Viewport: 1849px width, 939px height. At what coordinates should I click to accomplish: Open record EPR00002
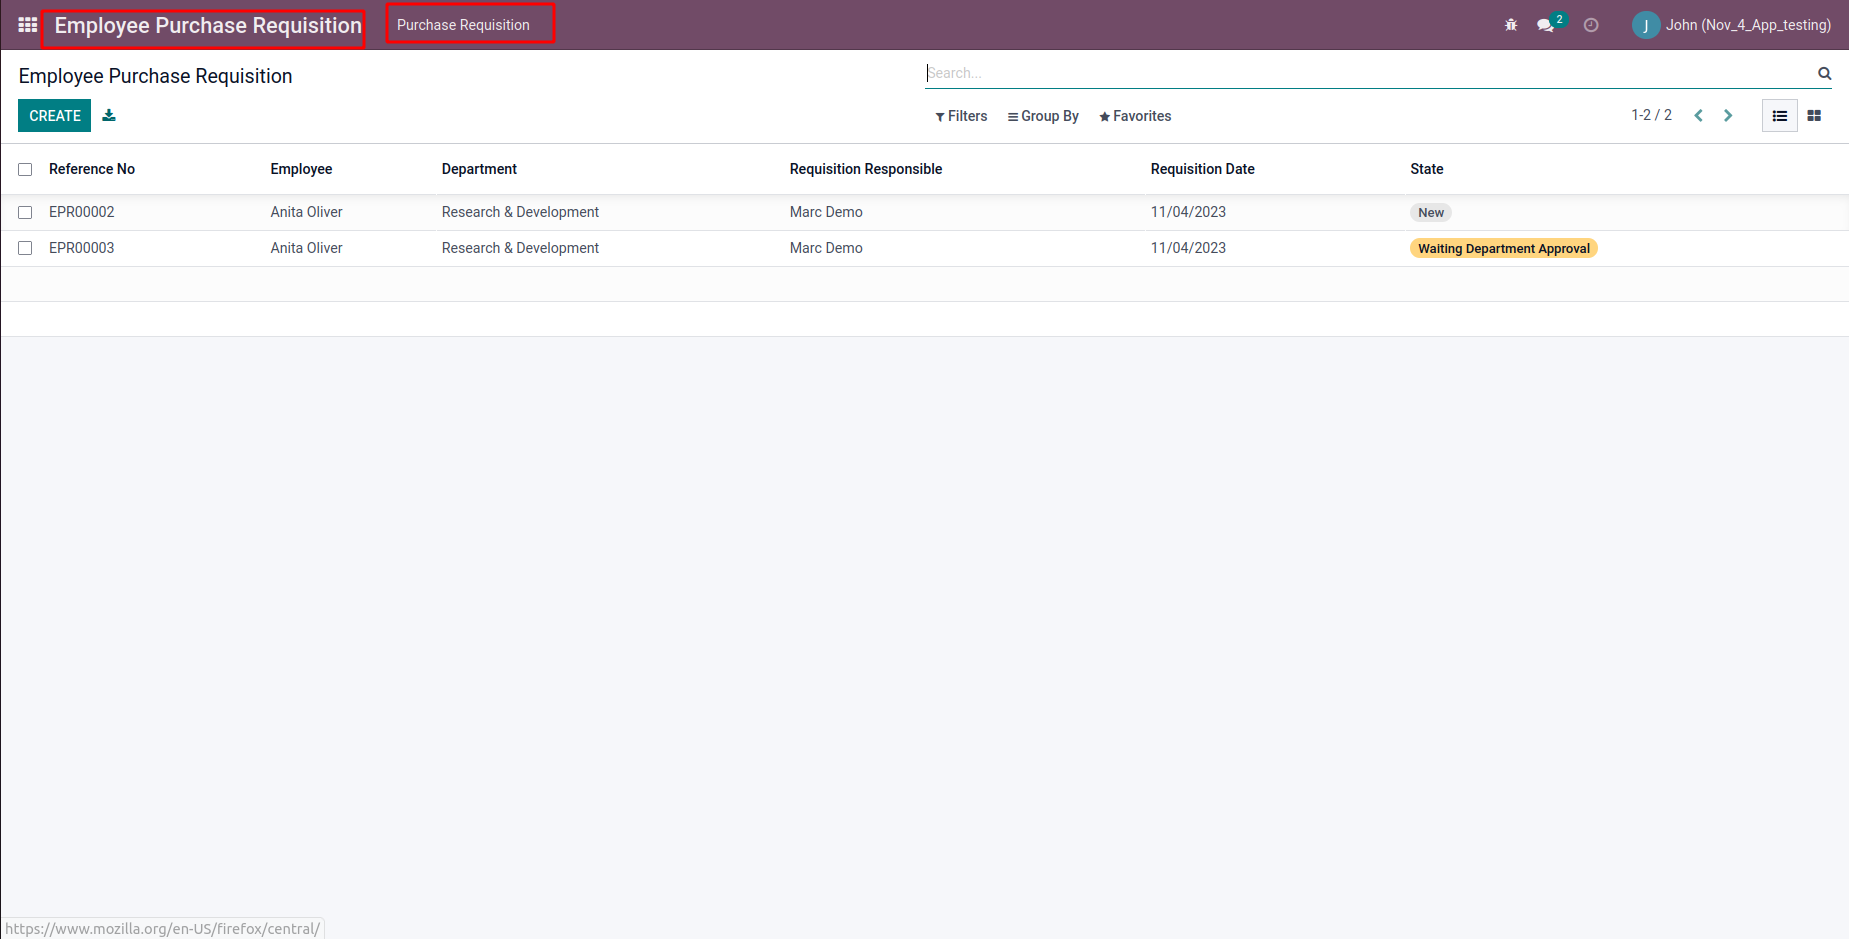pos(82,212)
